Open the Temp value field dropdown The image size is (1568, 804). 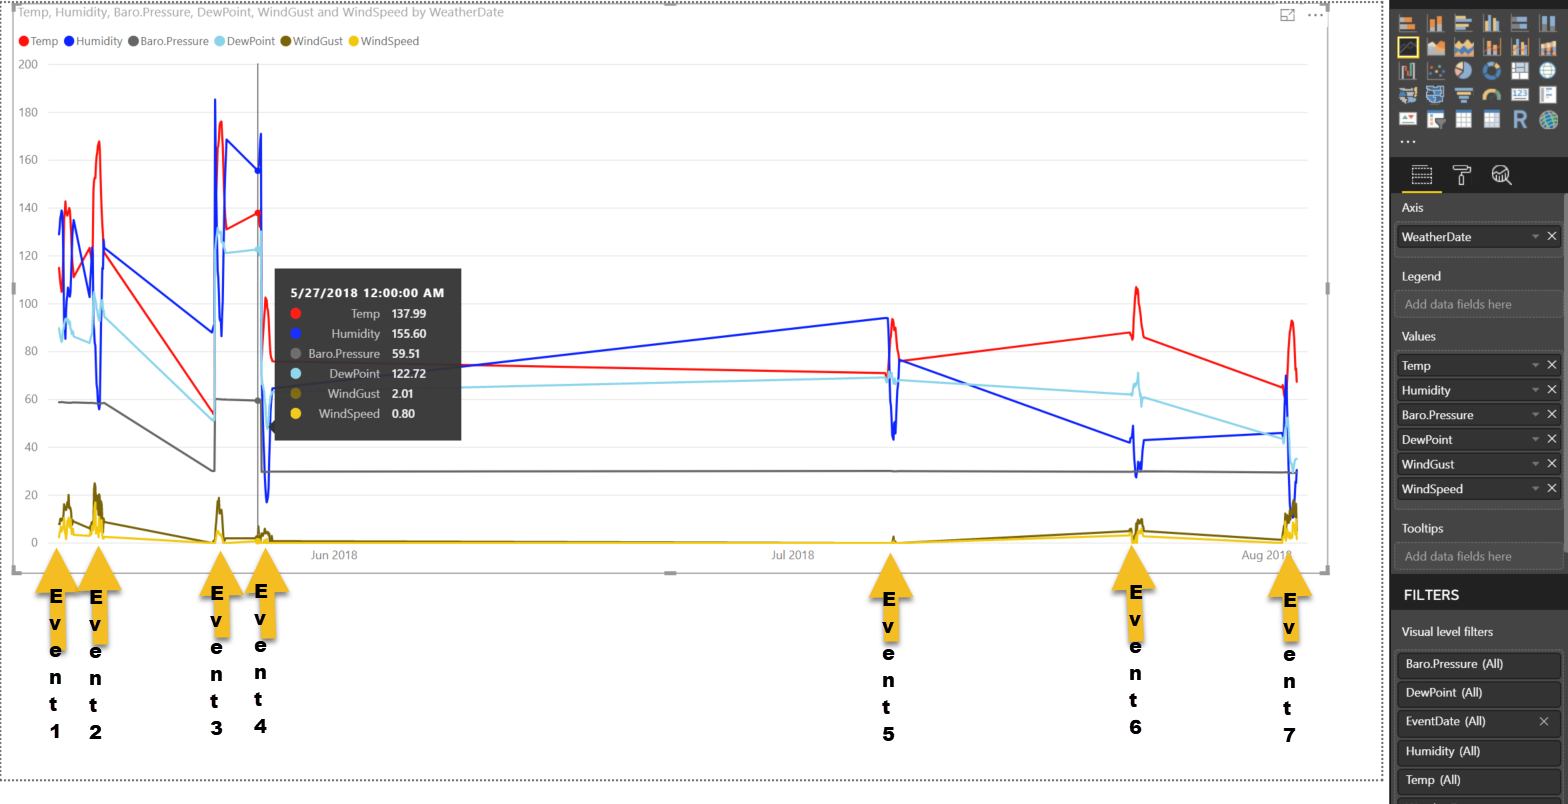[1535, 366]
